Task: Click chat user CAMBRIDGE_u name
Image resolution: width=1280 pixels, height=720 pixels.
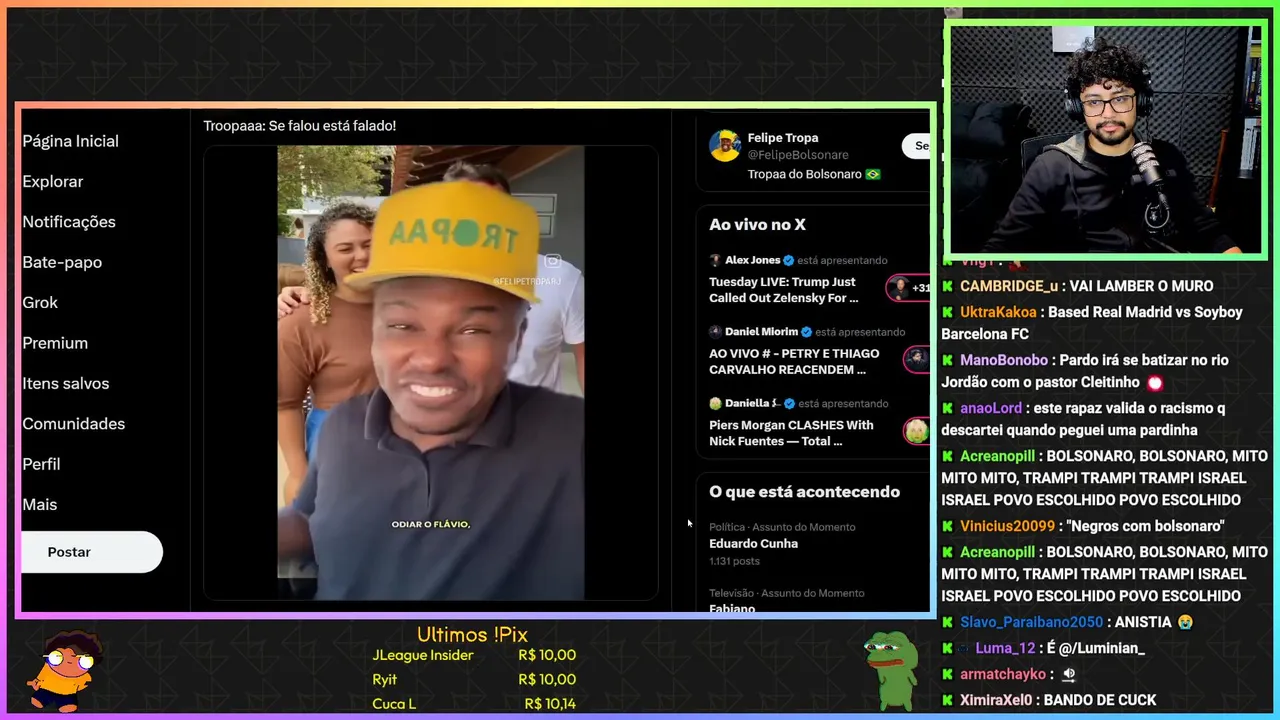Action: point(1009,286)
